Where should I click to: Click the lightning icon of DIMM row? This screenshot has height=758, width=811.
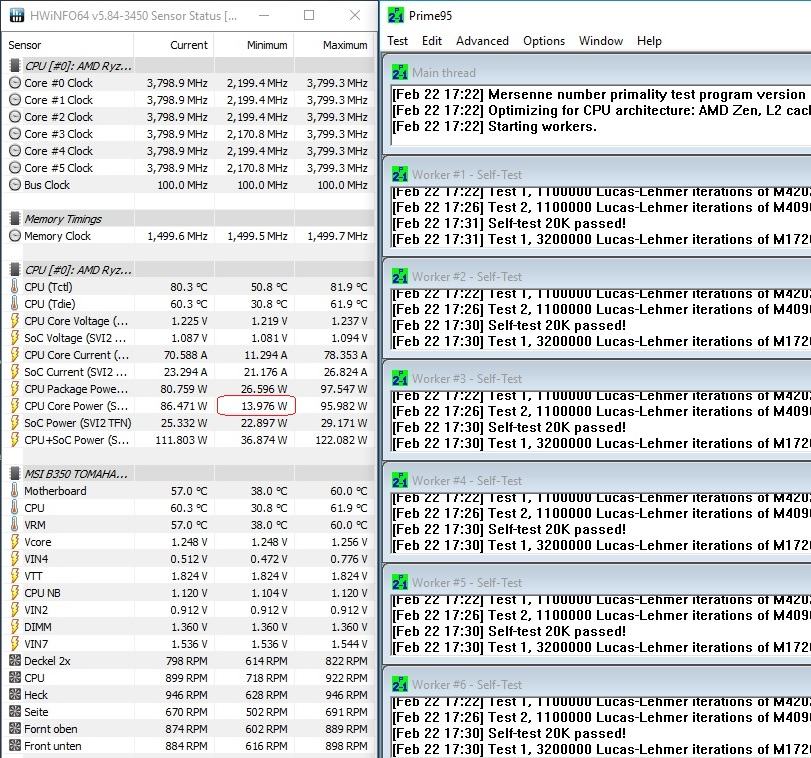(x=14, y=627)
